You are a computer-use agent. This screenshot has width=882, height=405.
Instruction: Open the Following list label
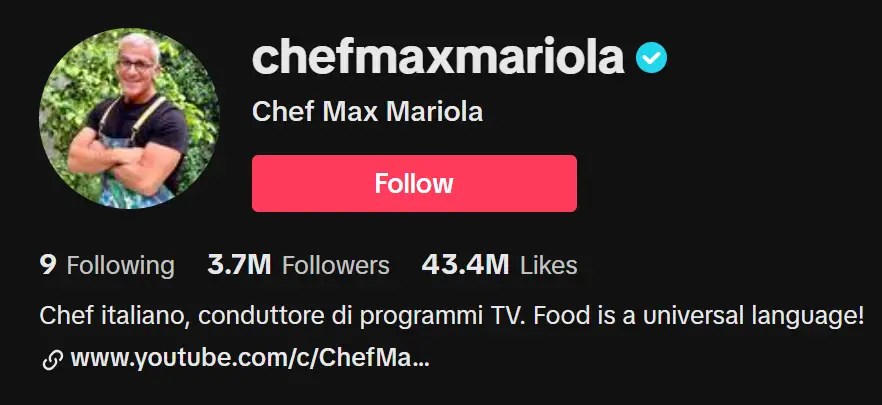(120, 266)
